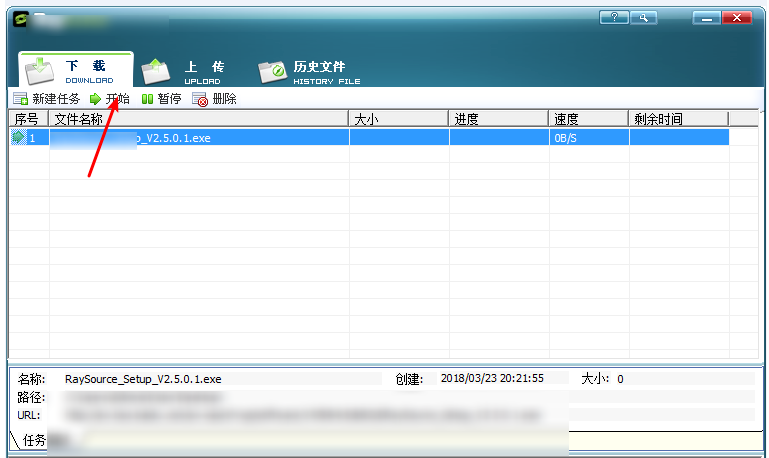Viewport: 769px width, 458px height.
Task: Click the creation date 2018/03/23 20:21:55
Action: tap(492, 379)
